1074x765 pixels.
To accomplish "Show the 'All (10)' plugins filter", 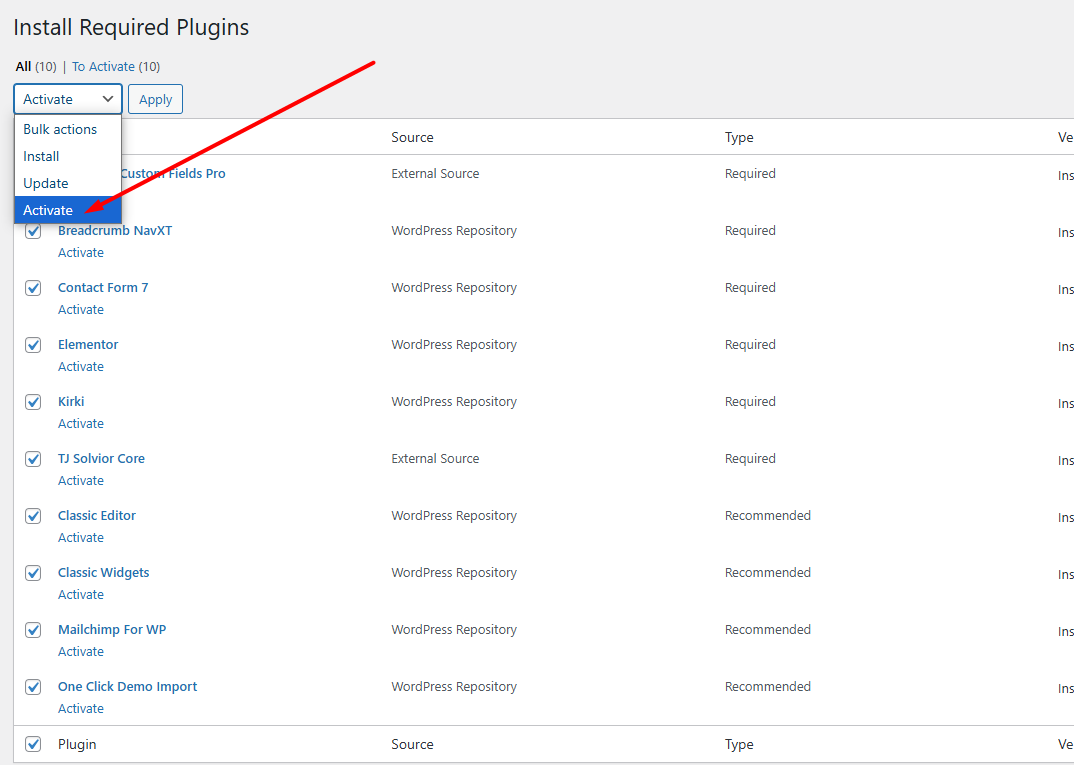I will pos(36,66).
